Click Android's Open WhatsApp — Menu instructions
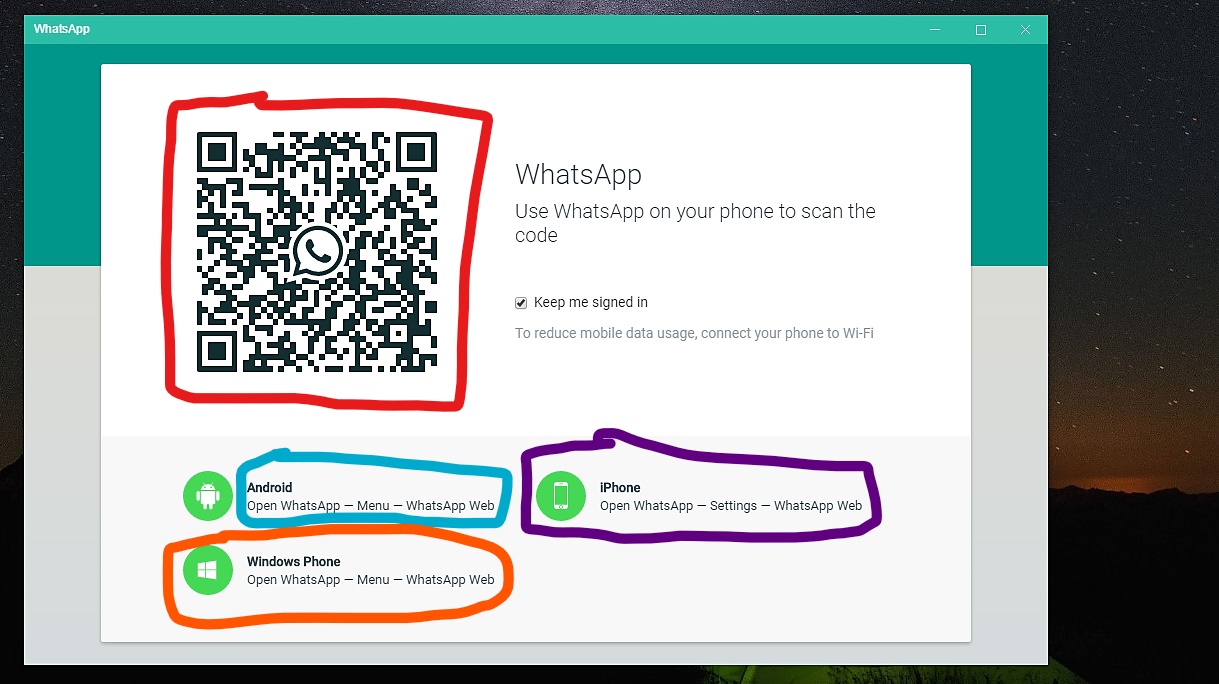Screen dimensions: 1219x684 point(371,506)
